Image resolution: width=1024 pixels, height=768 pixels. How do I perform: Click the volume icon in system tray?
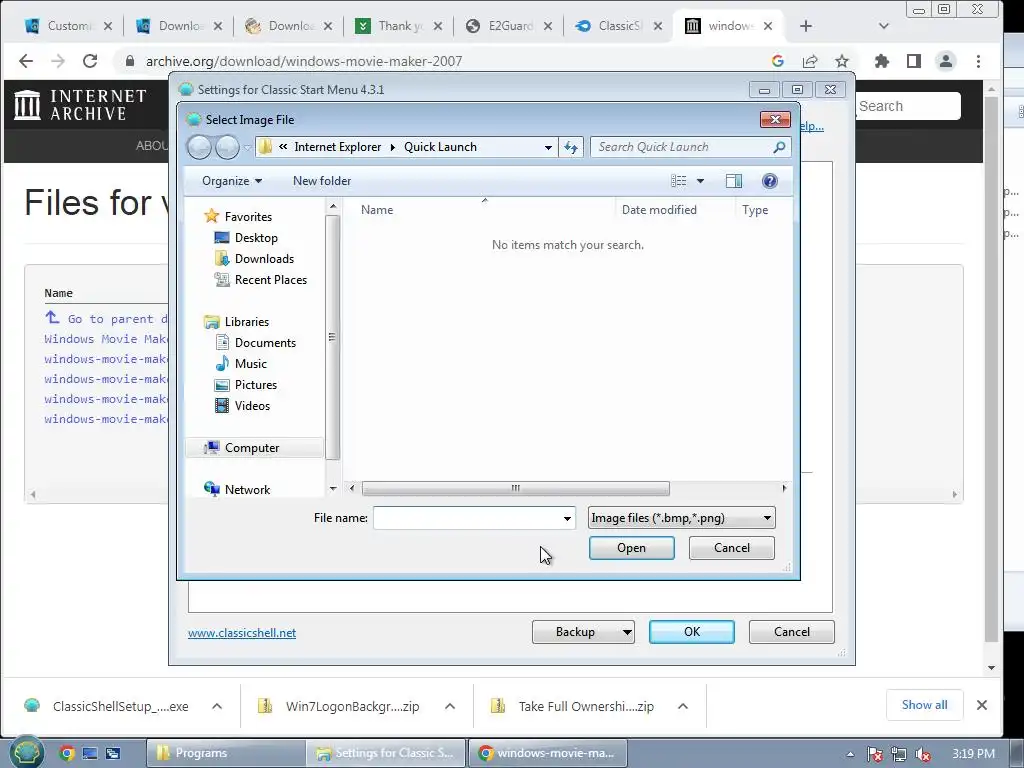click(x=923, y=754)
